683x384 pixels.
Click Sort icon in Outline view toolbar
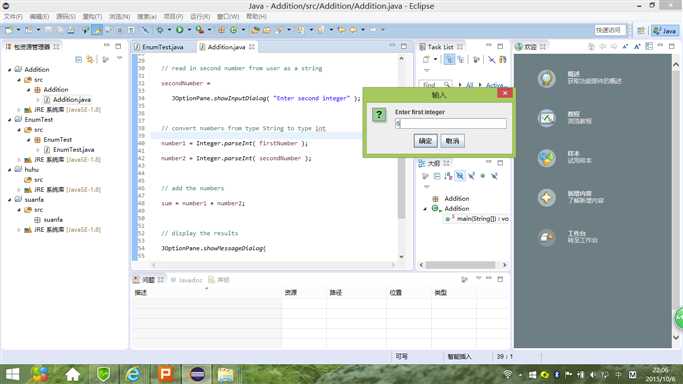point(448,176)
